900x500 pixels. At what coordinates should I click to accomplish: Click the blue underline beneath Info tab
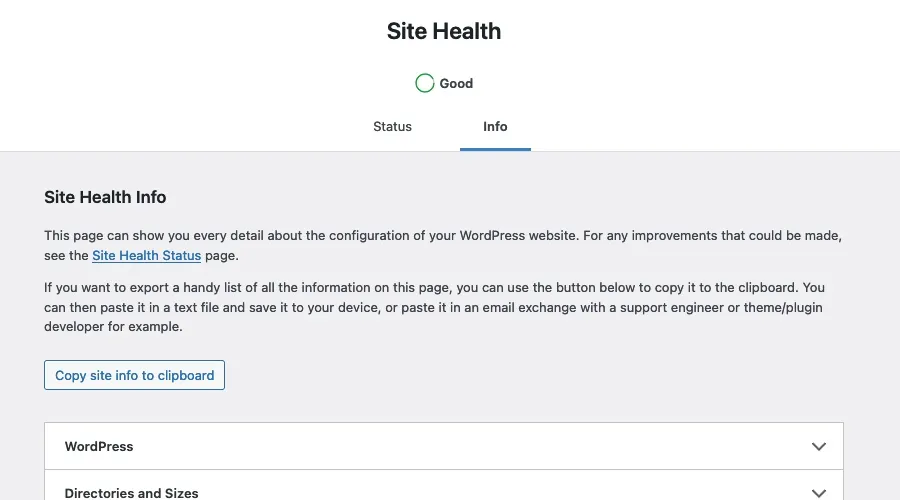click(495, 149)
